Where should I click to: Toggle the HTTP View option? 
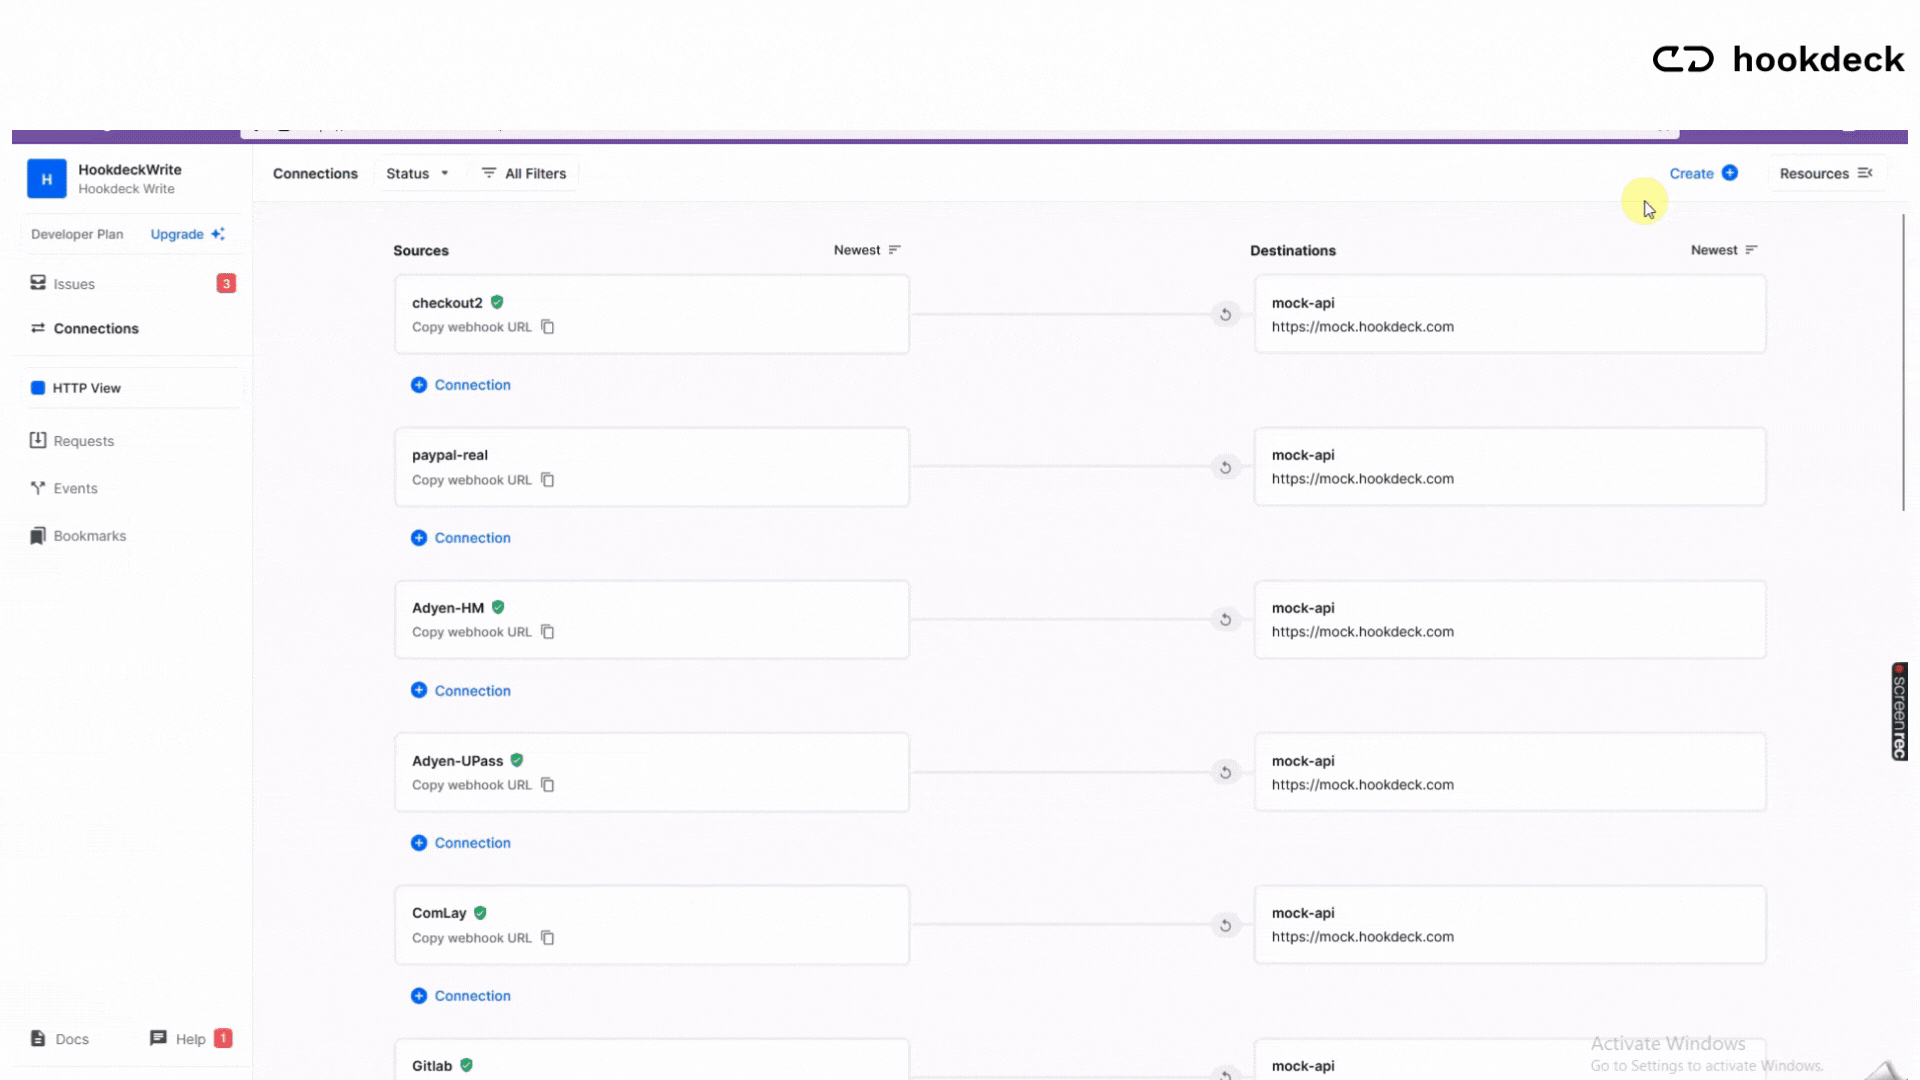click(x=86, y=388)
